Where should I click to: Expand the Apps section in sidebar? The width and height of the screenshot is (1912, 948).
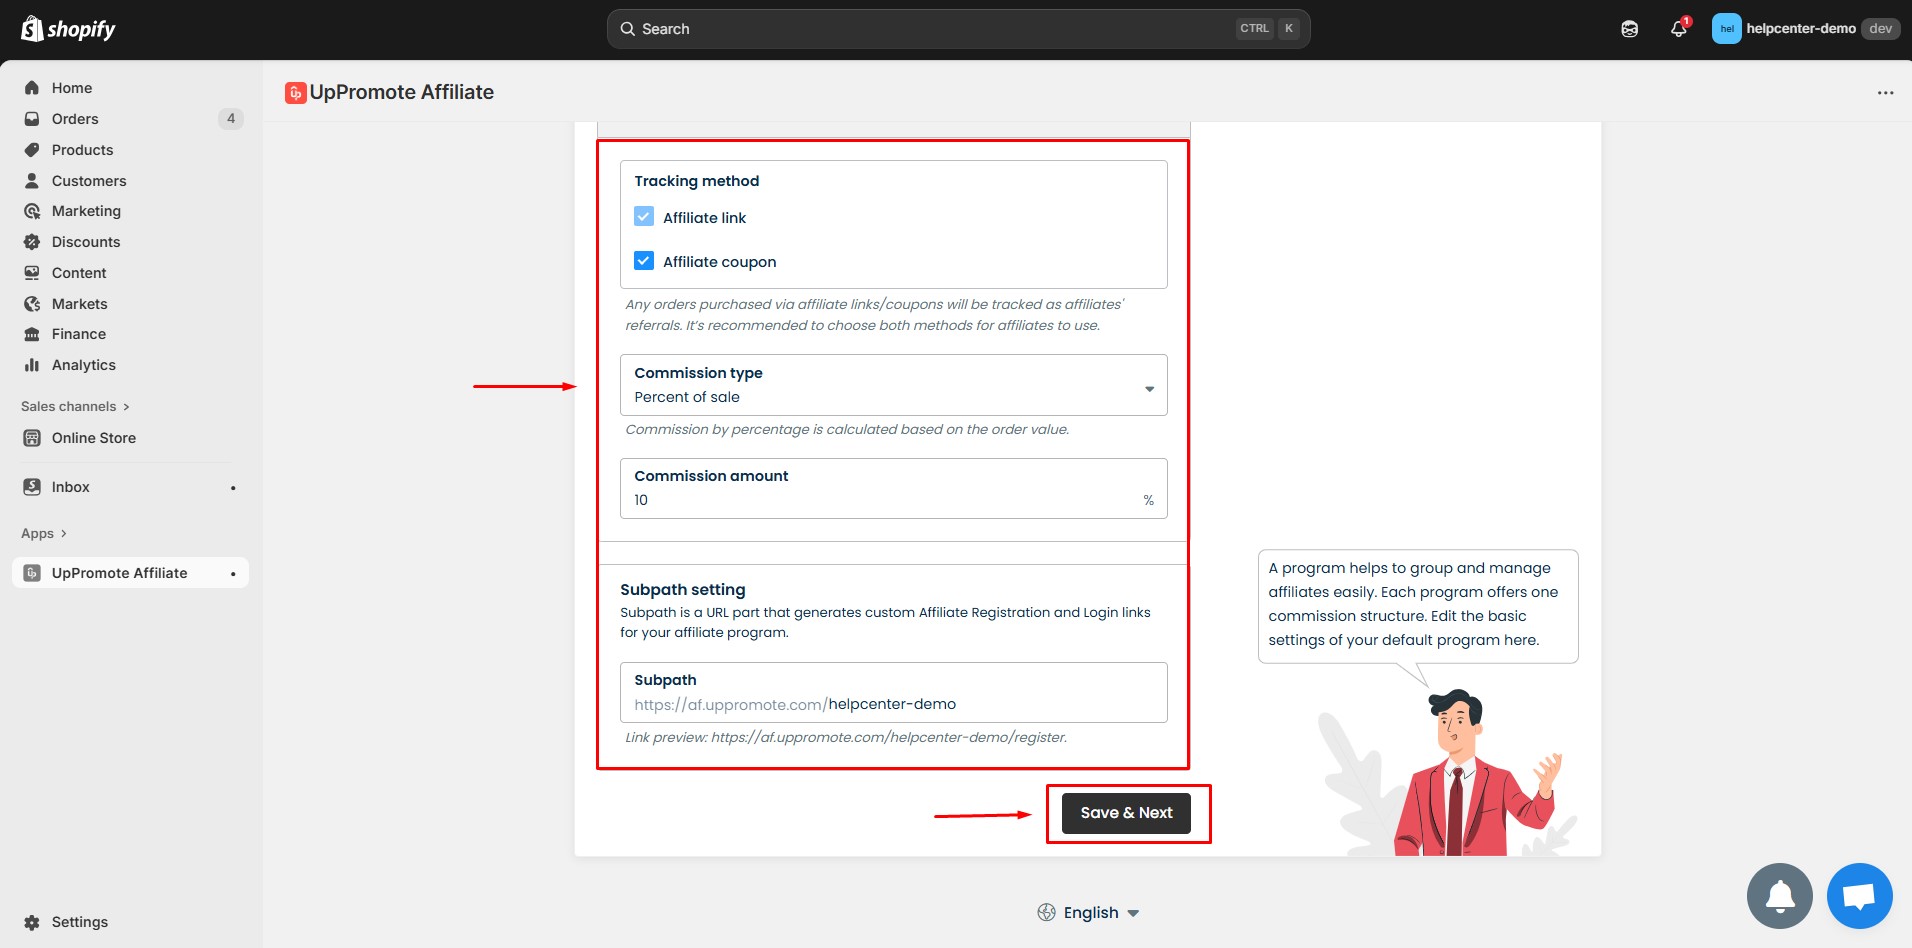pyautogui.click(x=44, y=534)
